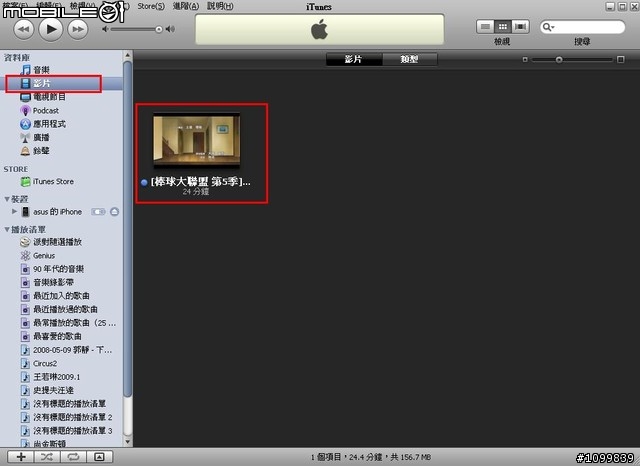640x466 pixels.
Task: Toggle shuffle playback button
Action: (47, 457)
